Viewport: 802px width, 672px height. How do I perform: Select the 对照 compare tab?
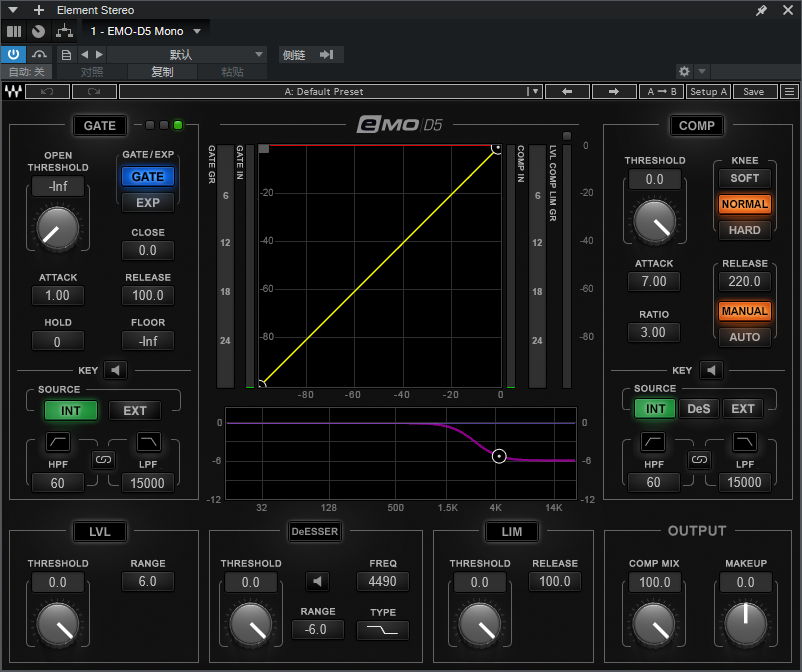click(92, 72)
